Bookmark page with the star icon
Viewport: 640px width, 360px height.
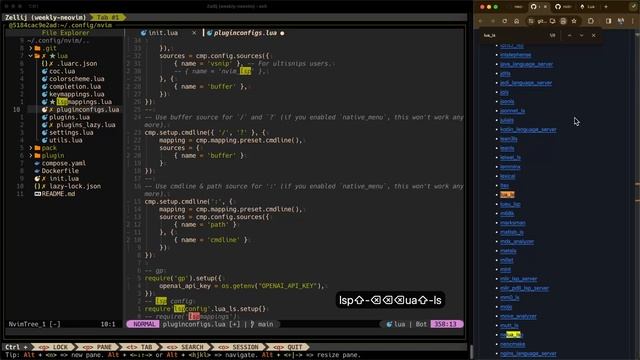[574, 21]
